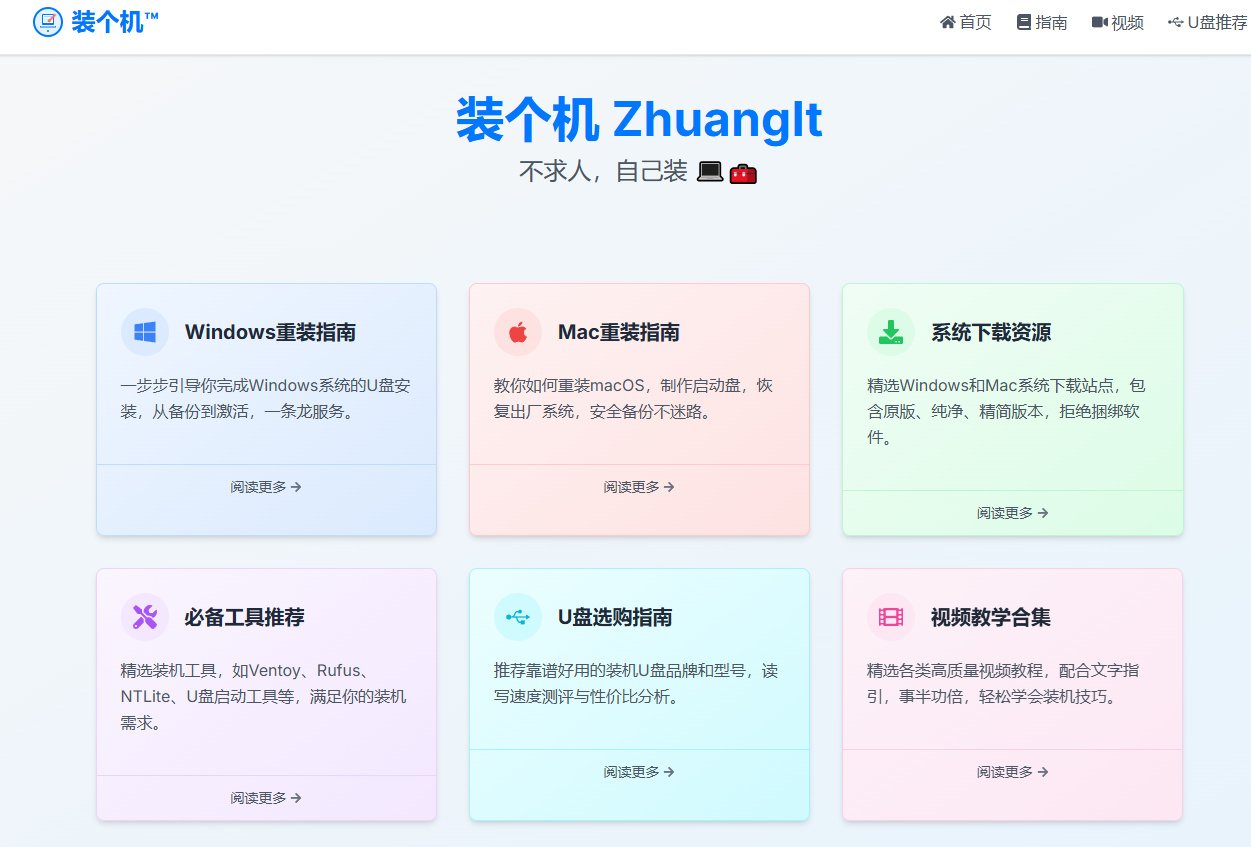Open the Mac重装指南 card title
Screen dimensions: 1251x847
[x=619, y=332]
